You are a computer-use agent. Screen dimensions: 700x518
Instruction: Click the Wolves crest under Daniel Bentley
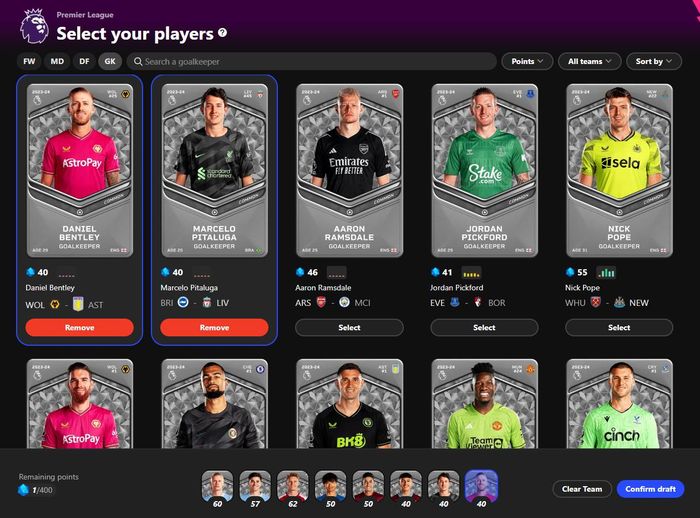pos(55,305)
